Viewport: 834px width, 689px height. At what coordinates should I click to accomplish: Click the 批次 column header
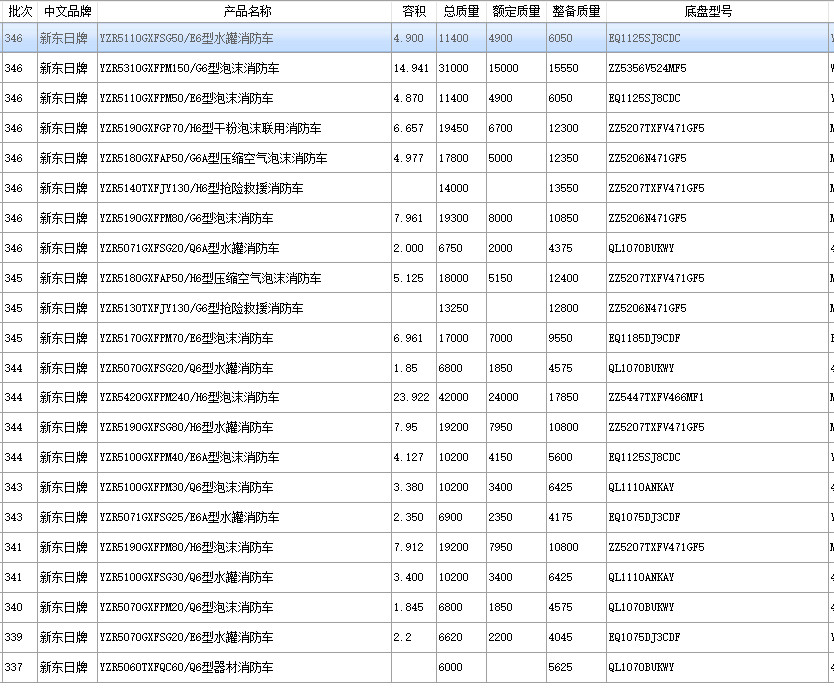click(x=18, y=11)
